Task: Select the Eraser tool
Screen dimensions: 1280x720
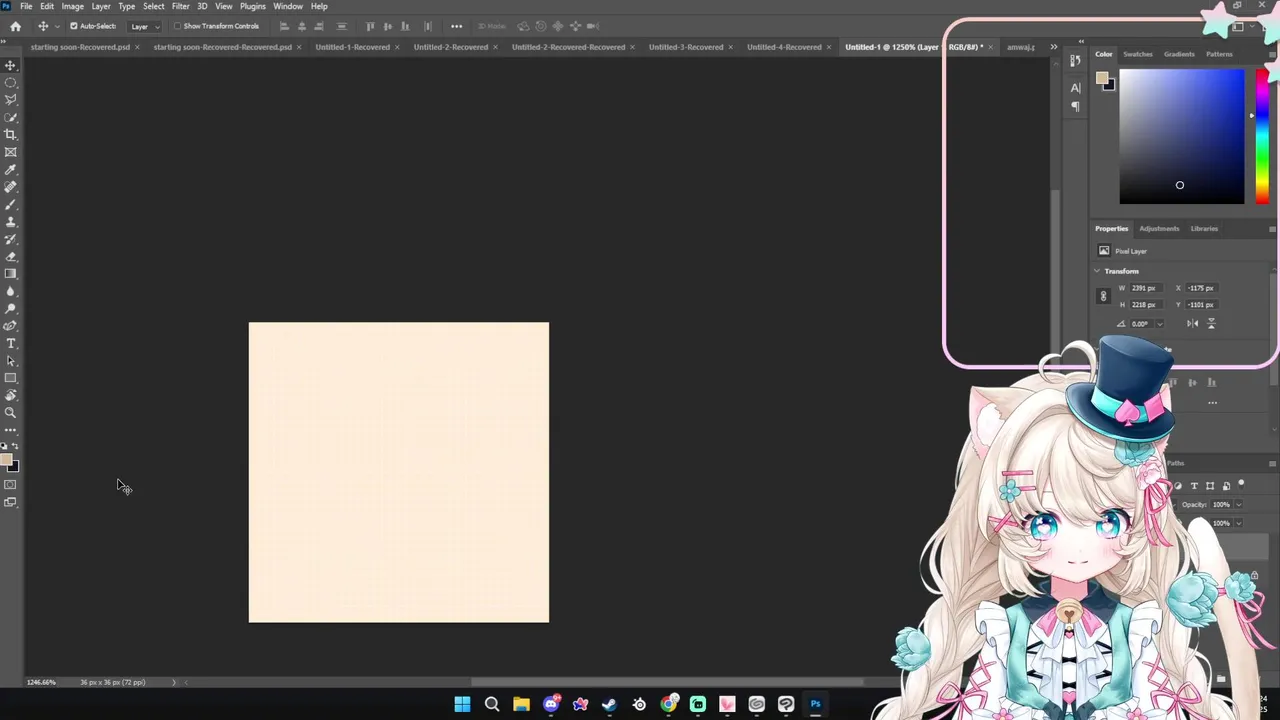Action: click(x=11, y=256)
